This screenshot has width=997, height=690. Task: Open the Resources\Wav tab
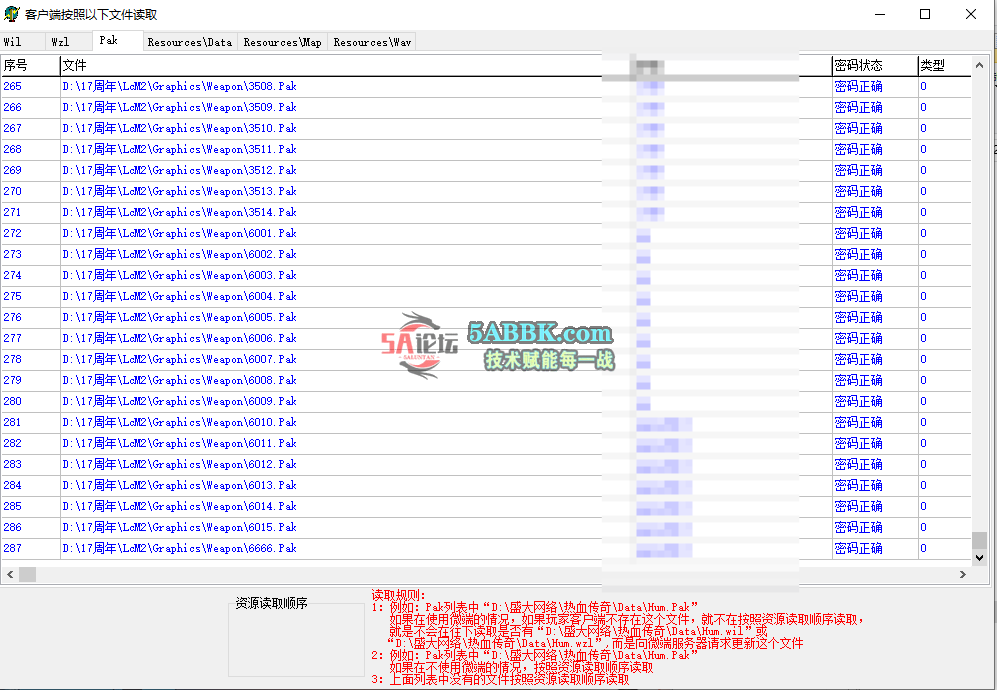[x=372, y=42]
